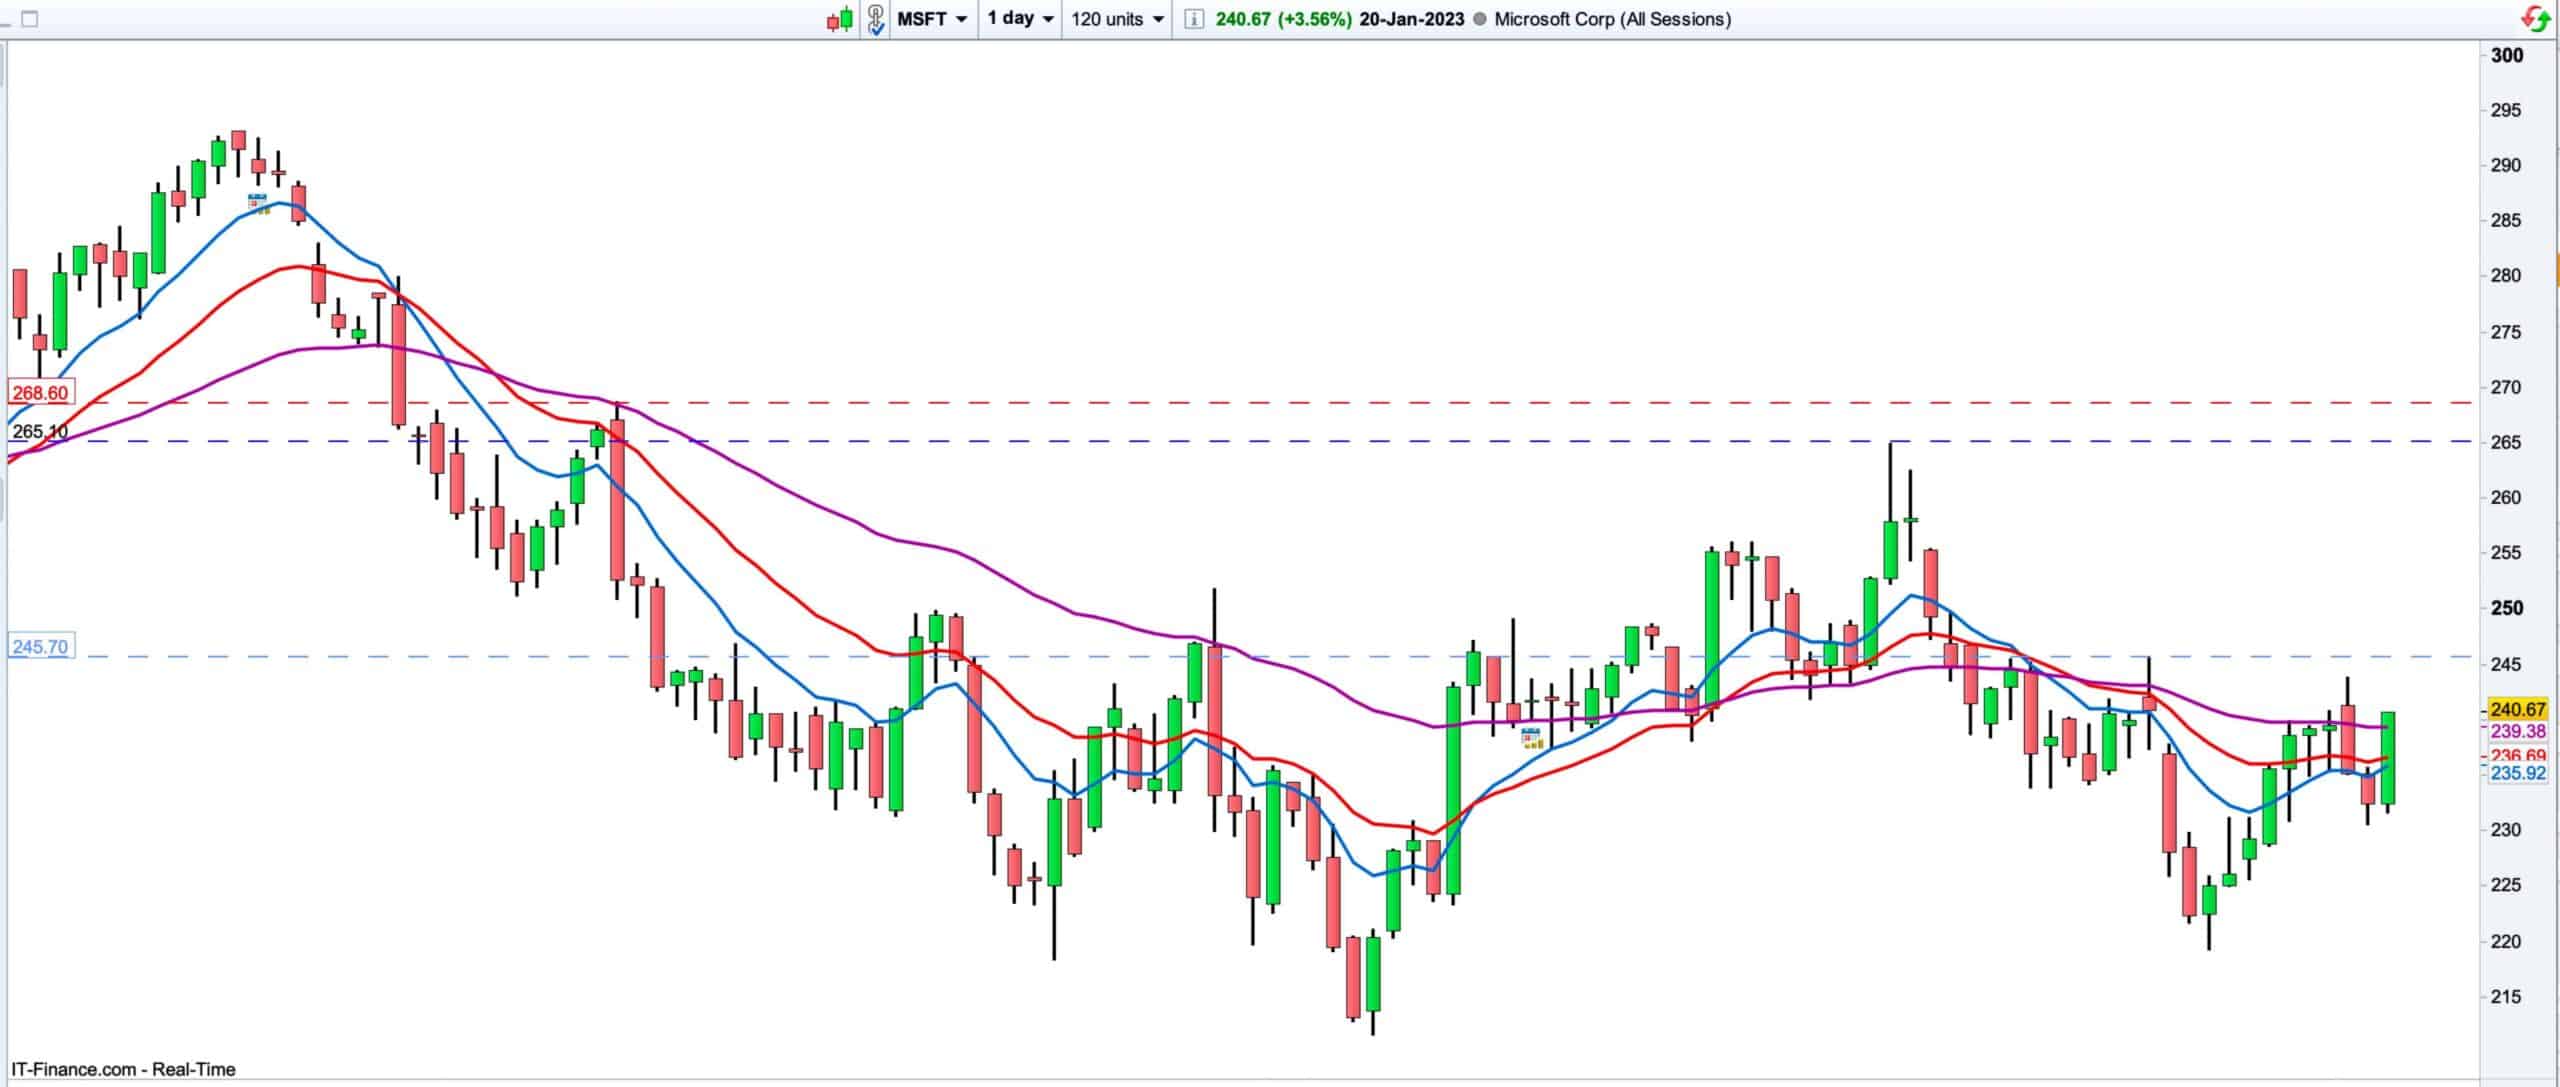Select the 245.70 support level label
This screenshot has width=2560, height=1087.
[40, 647]
